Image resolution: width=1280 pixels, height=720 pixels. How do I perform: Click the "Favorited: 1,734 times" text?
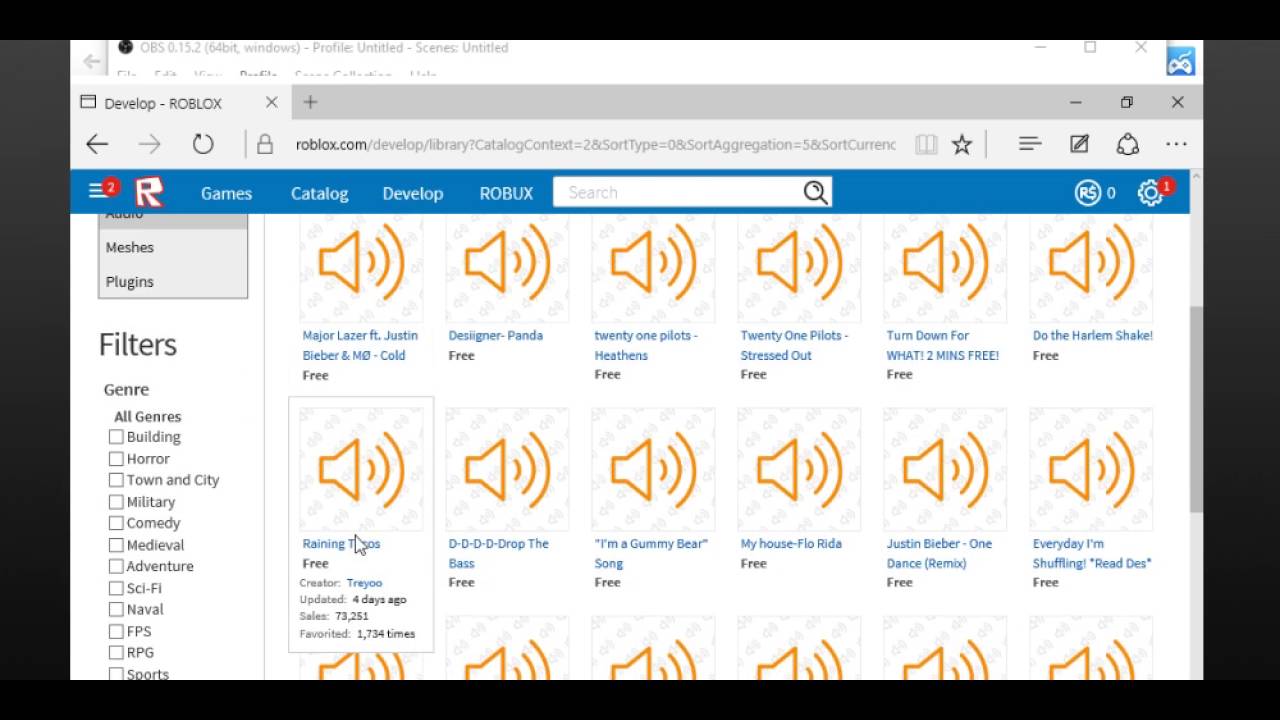coord(357,633)
